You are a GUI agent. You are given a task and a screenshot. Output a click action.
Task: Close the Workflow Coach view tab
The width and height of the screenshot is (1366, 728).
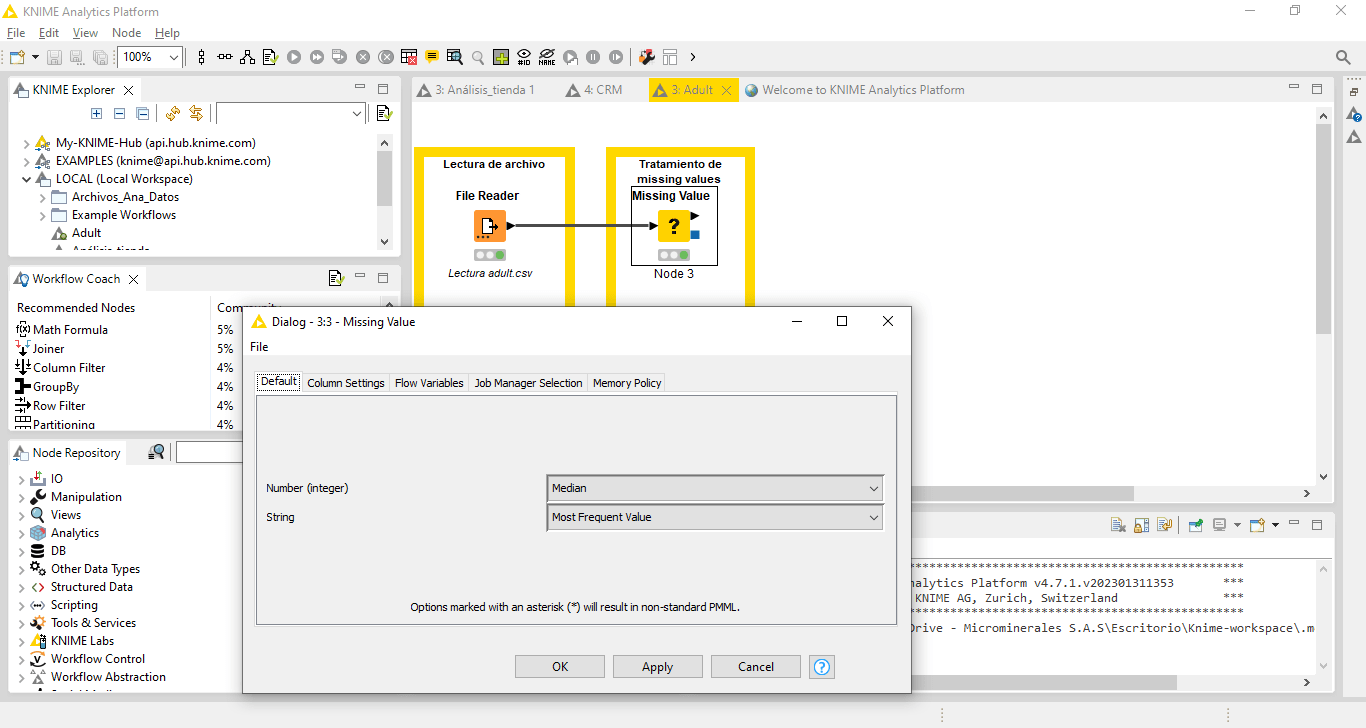coord(133,279)
